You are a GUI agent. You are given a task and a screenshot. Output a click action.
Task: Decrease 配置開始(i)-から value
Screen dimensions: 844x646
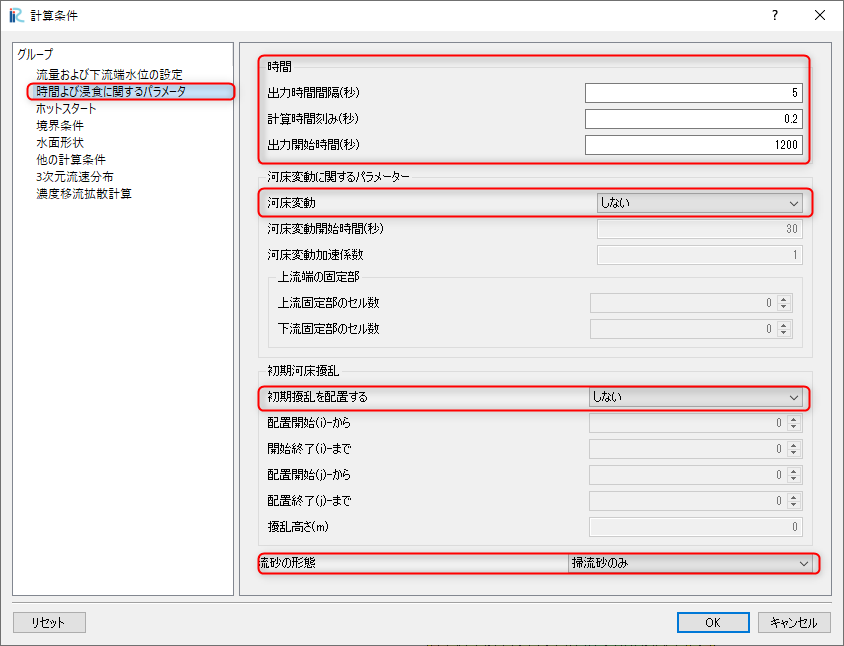[x=793, y=427]
